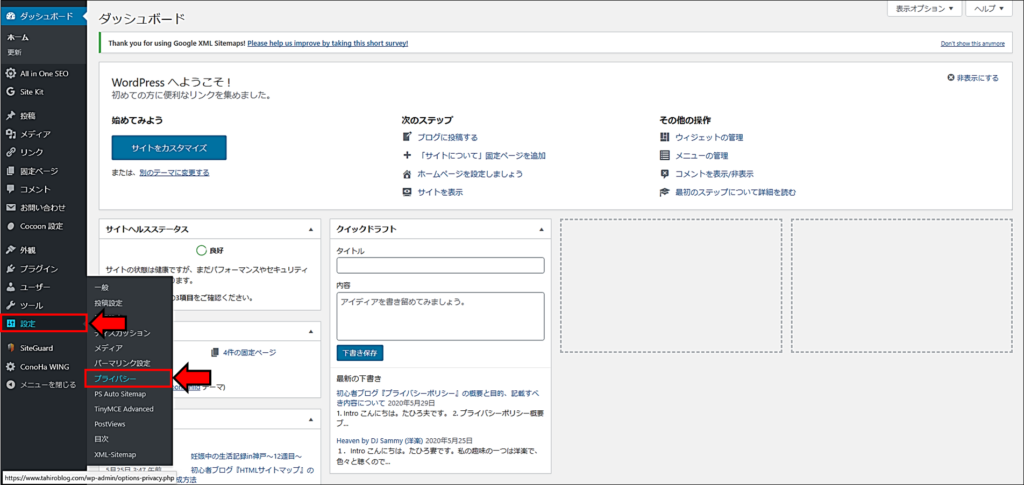Image resolution: width=1024 pixels, height=485 pixels.
Task: Focus the Quick Draft タイトル input field
Action: 440,266
